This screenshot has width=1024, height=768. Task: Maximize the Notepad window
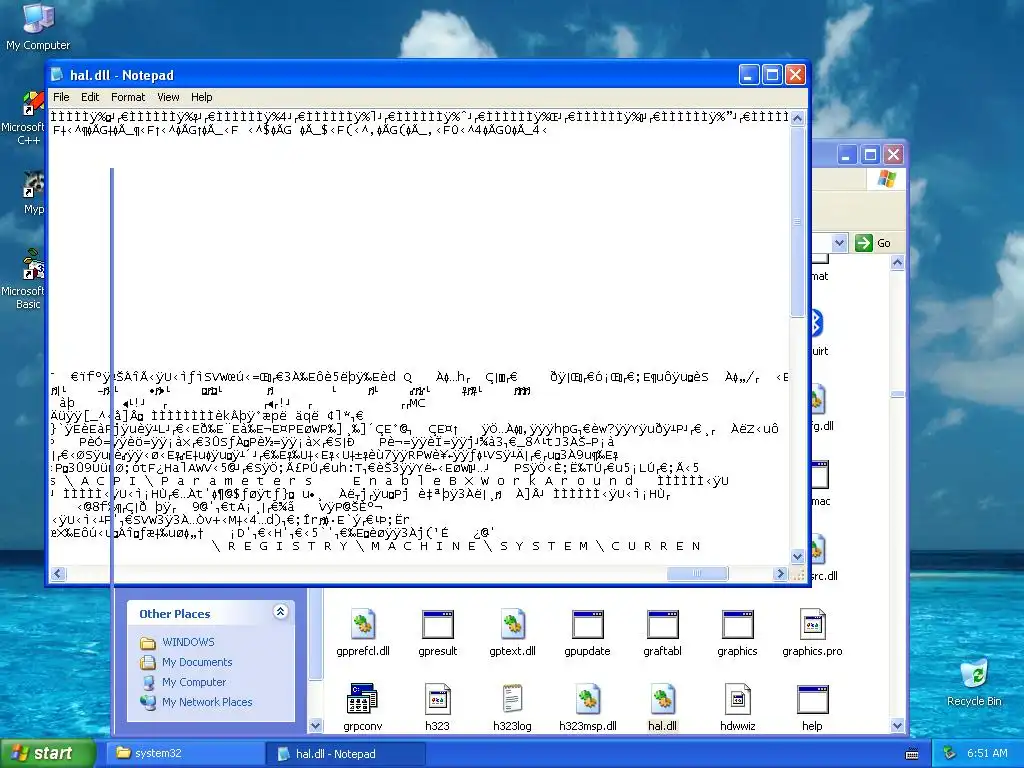pos(772,75)
